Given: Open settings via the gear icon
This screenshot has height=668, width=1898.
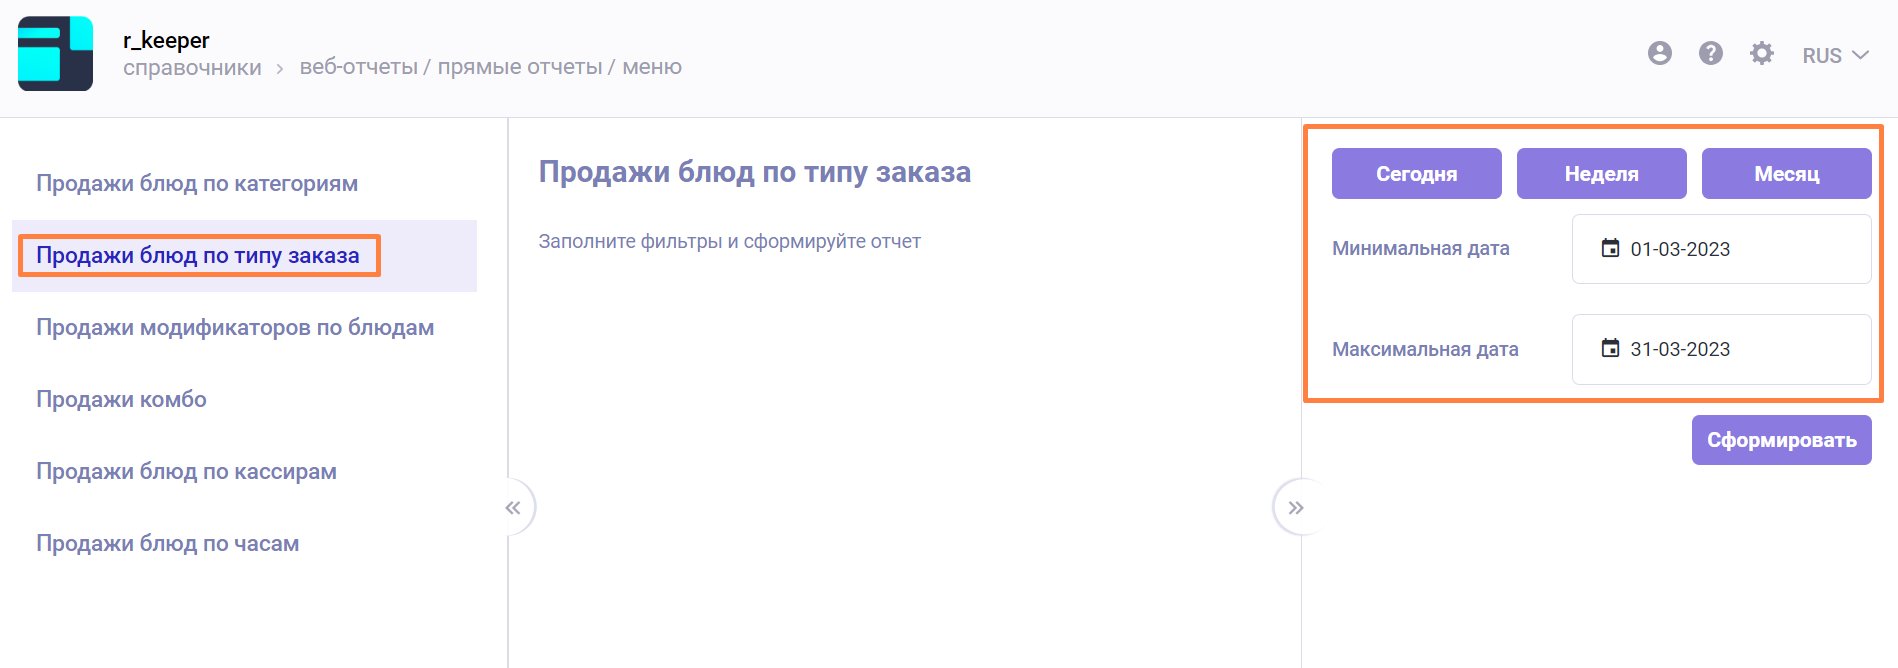Looking at the screenshot, I should click(x=1761, y=54).
